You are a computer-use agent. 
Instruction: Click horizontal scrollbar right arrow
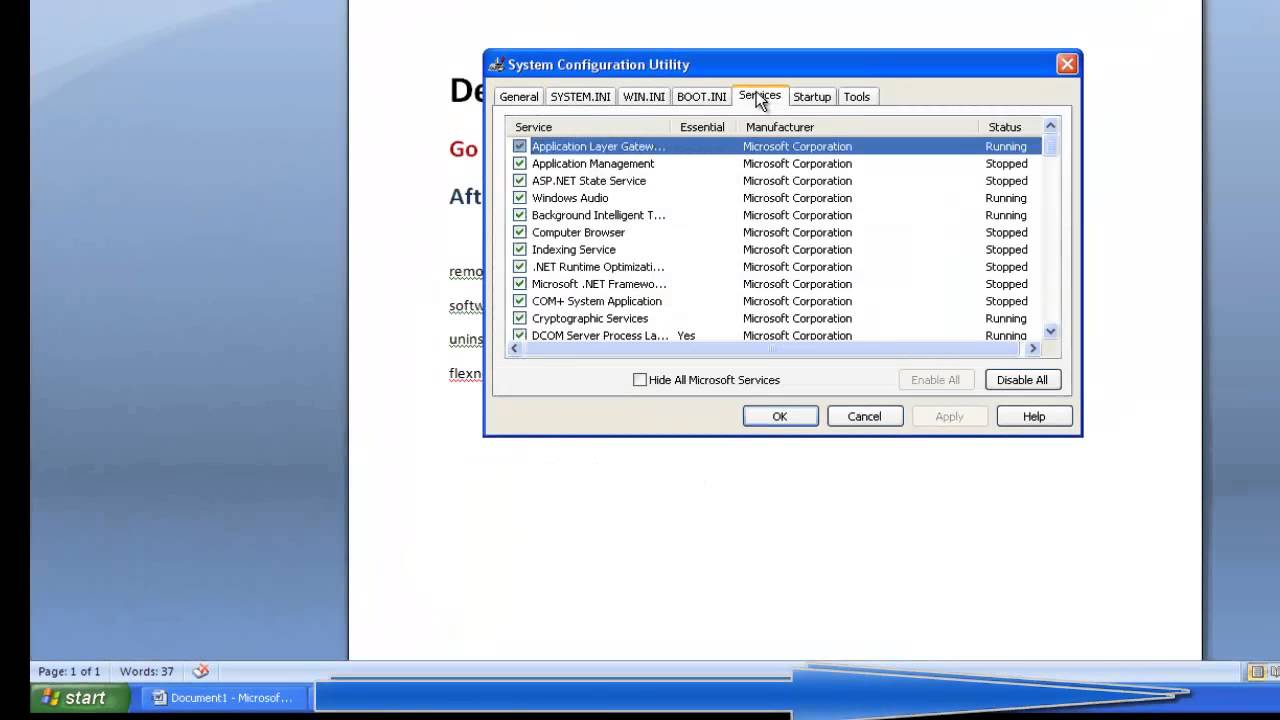pos(1034,349)
